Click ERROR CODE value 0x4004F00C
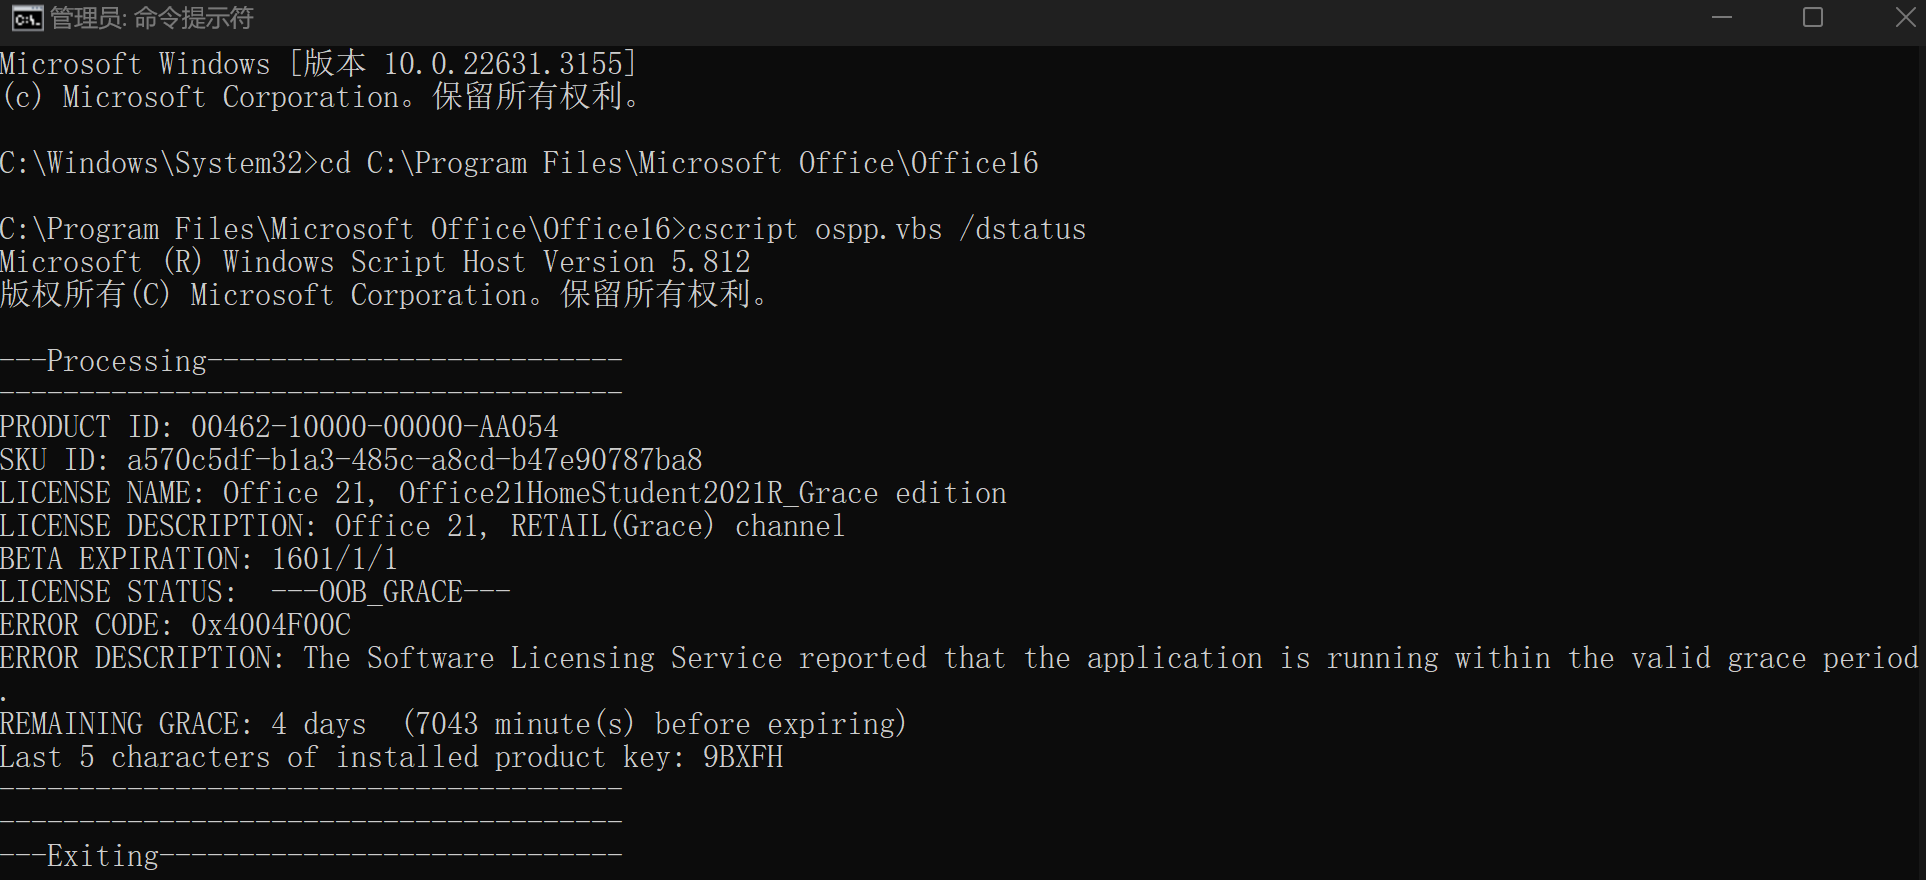Screen dimensions: 1926x880 tap(271, 625)
